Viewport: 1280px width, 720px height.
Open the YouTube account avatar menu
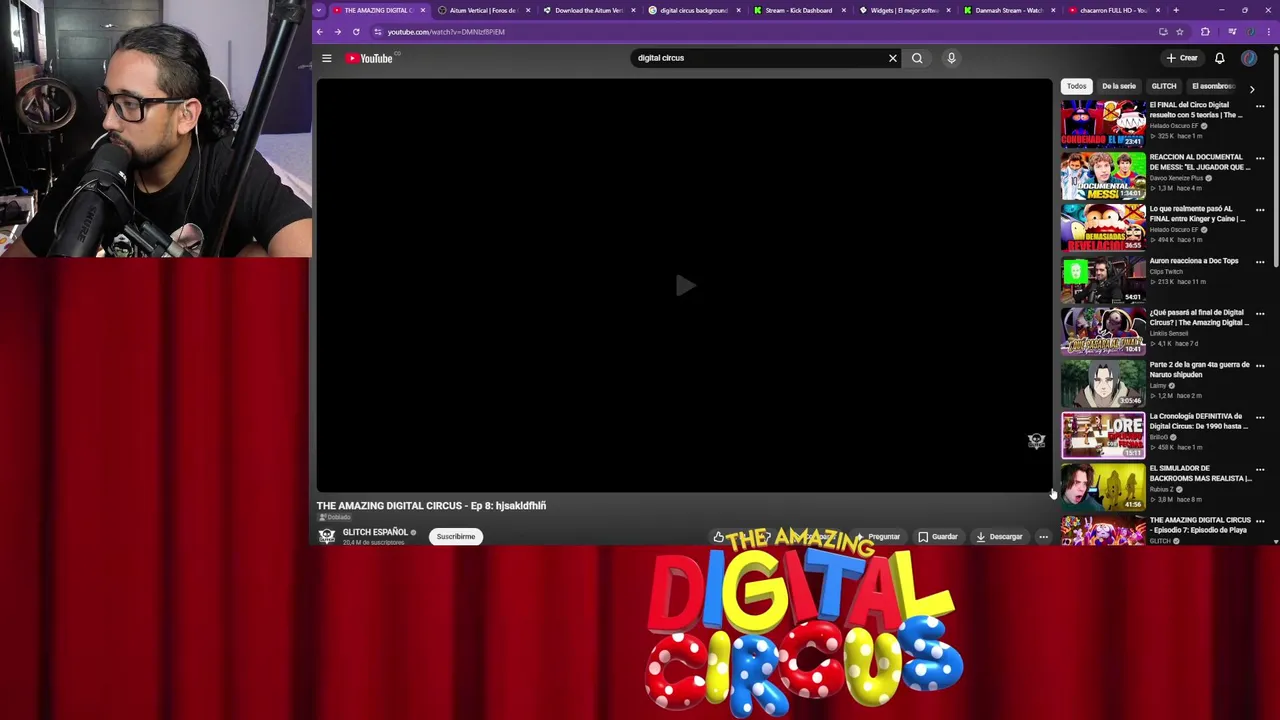tap(1249, 58)
